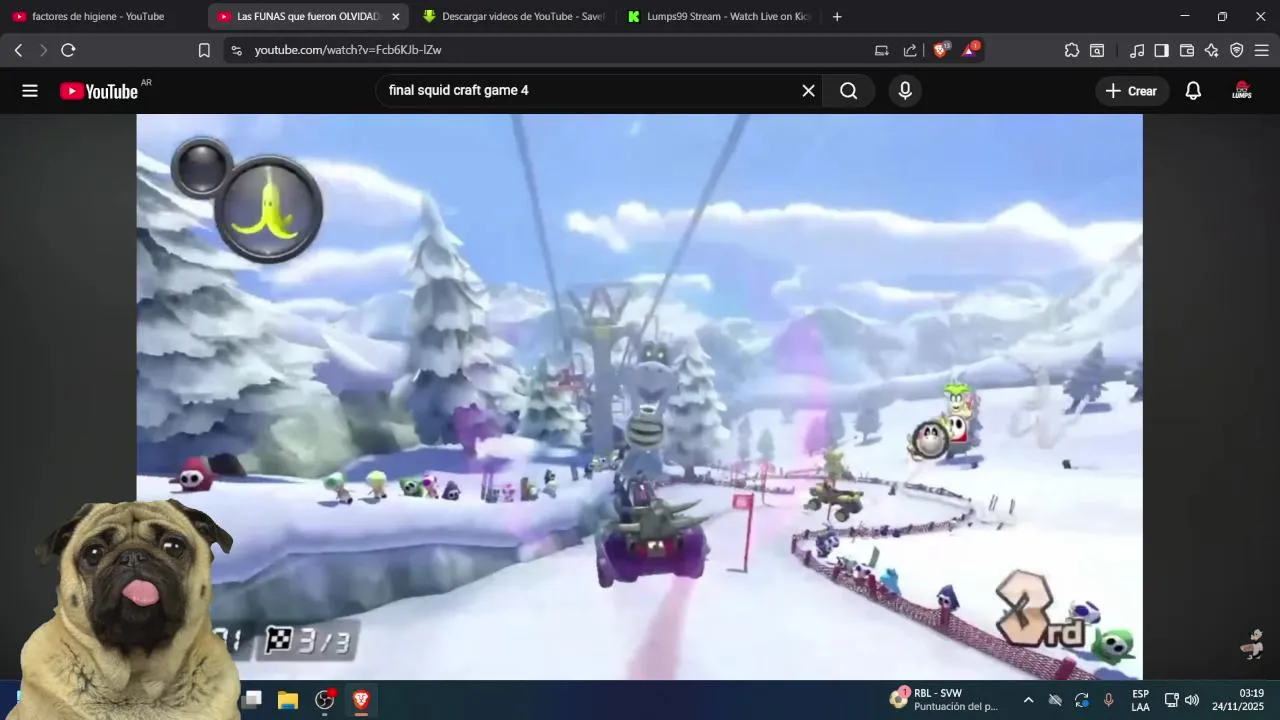Open YouTube notifications bell
The width and height of the screenshot is (1280, 720).
tap(1193, 91)
